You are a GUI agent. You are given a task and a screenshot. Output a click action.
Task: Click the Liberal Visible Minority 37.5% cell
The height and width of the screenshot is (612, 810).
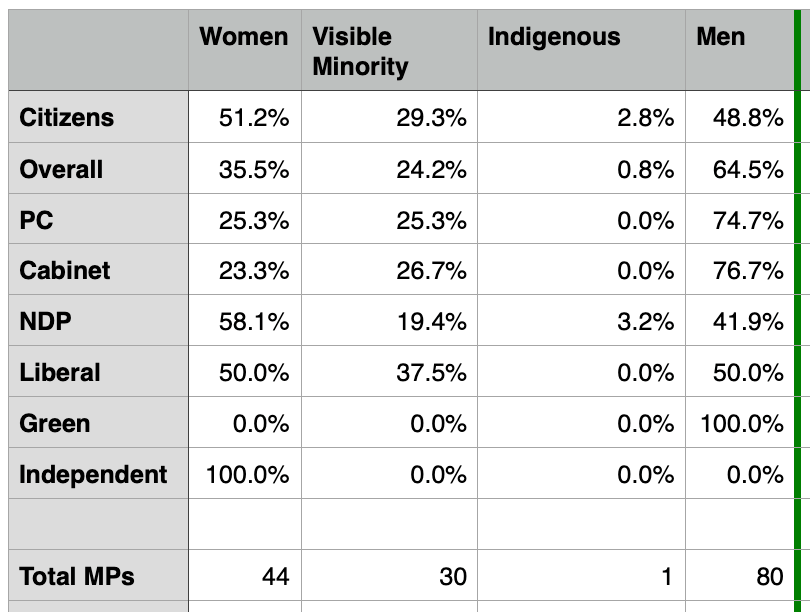tap(389, 372)
